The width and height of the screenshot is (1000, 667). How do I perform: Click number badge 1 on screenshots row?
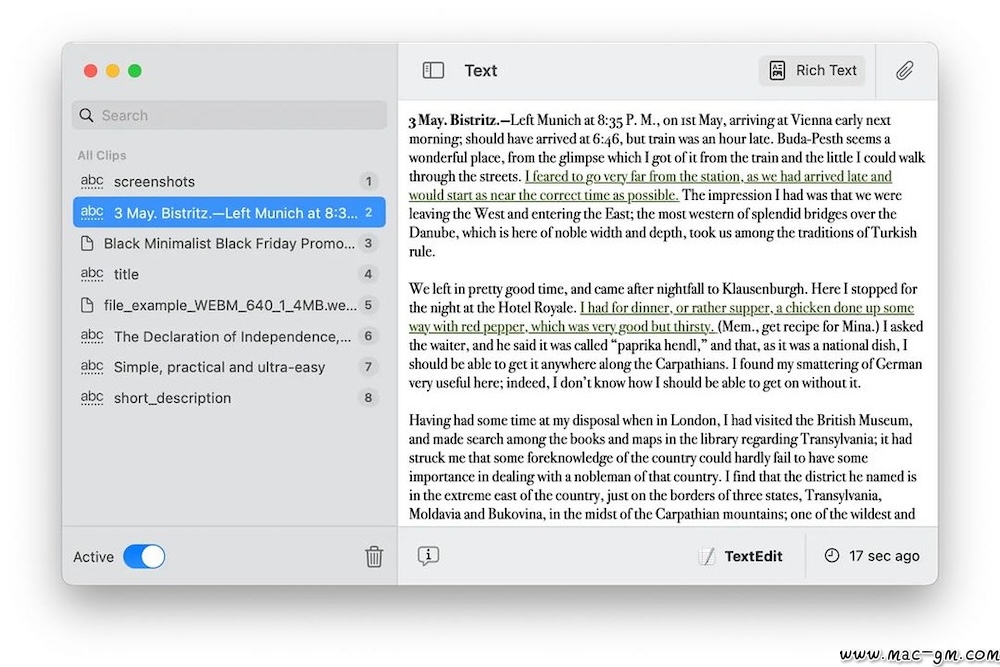pyautogui.click(x=368, y=182)
